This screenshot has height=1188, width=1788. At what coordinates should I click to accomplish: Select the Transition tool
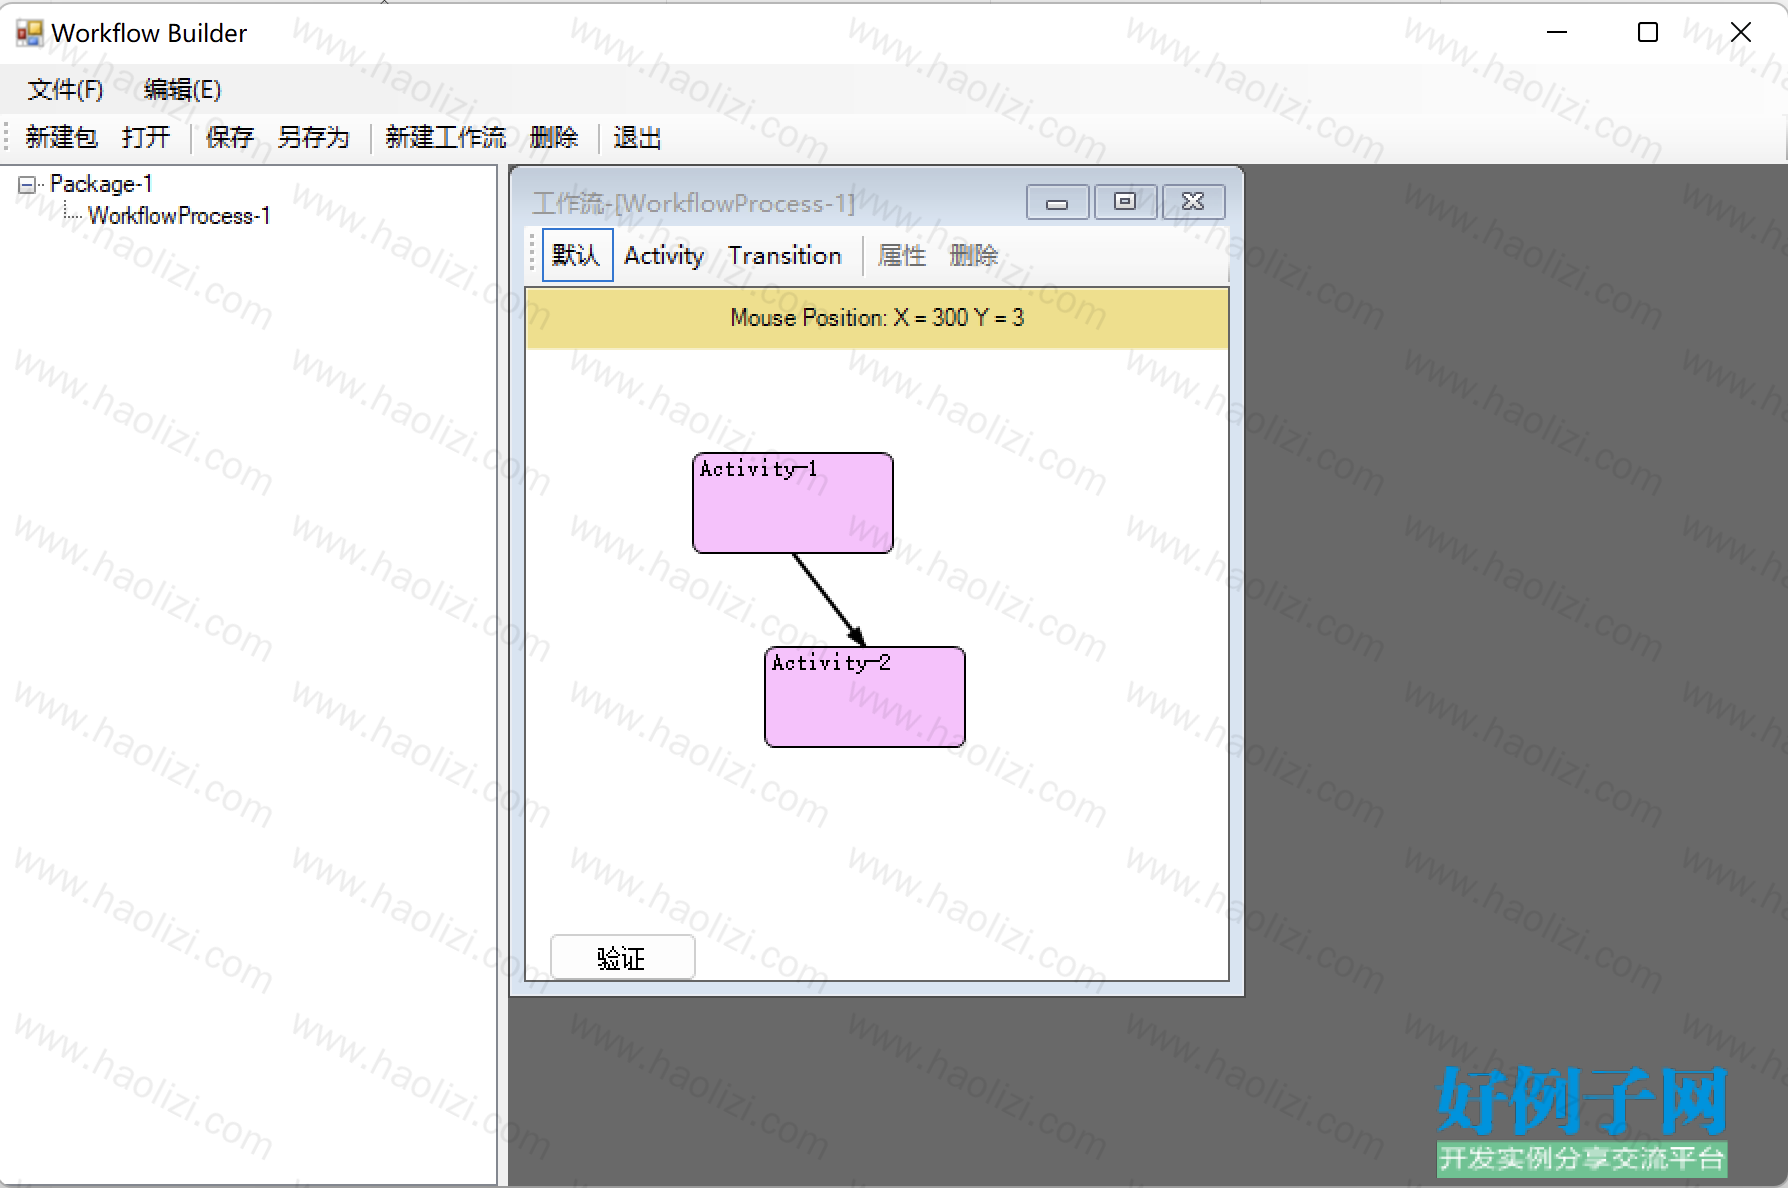[785, 256]
